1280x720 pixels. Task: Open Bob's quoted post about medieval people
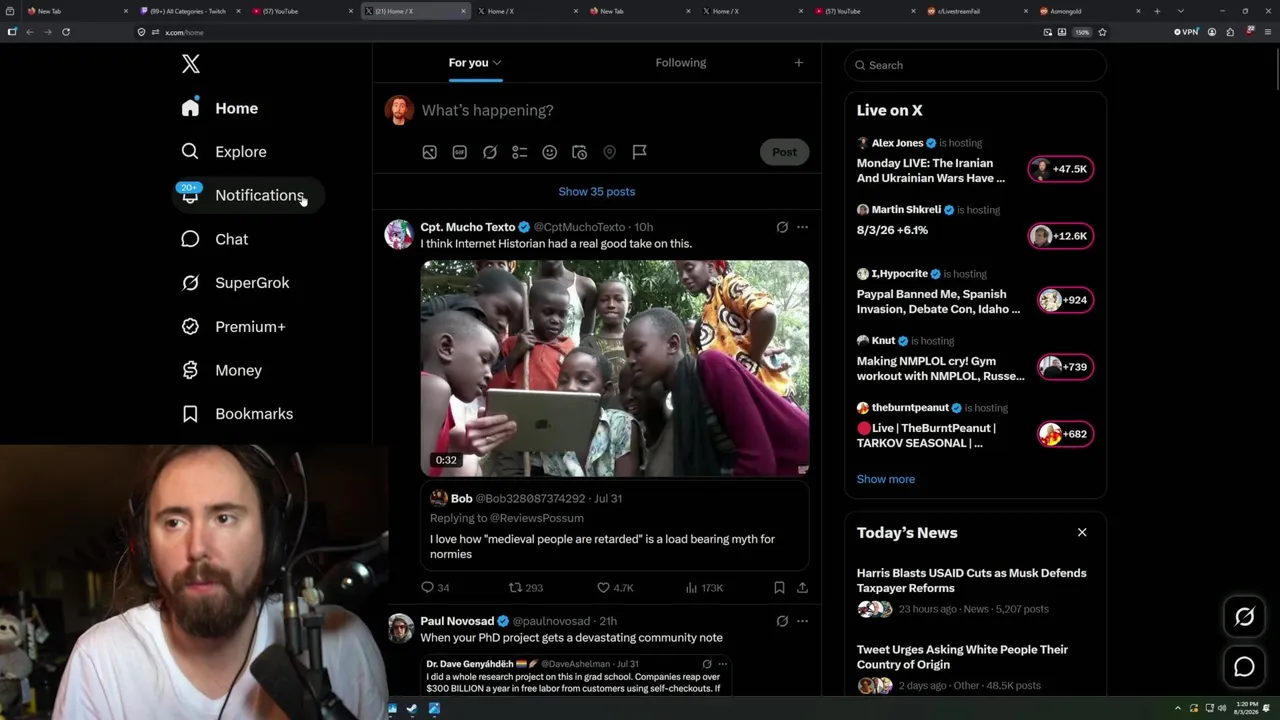point(615,527)
